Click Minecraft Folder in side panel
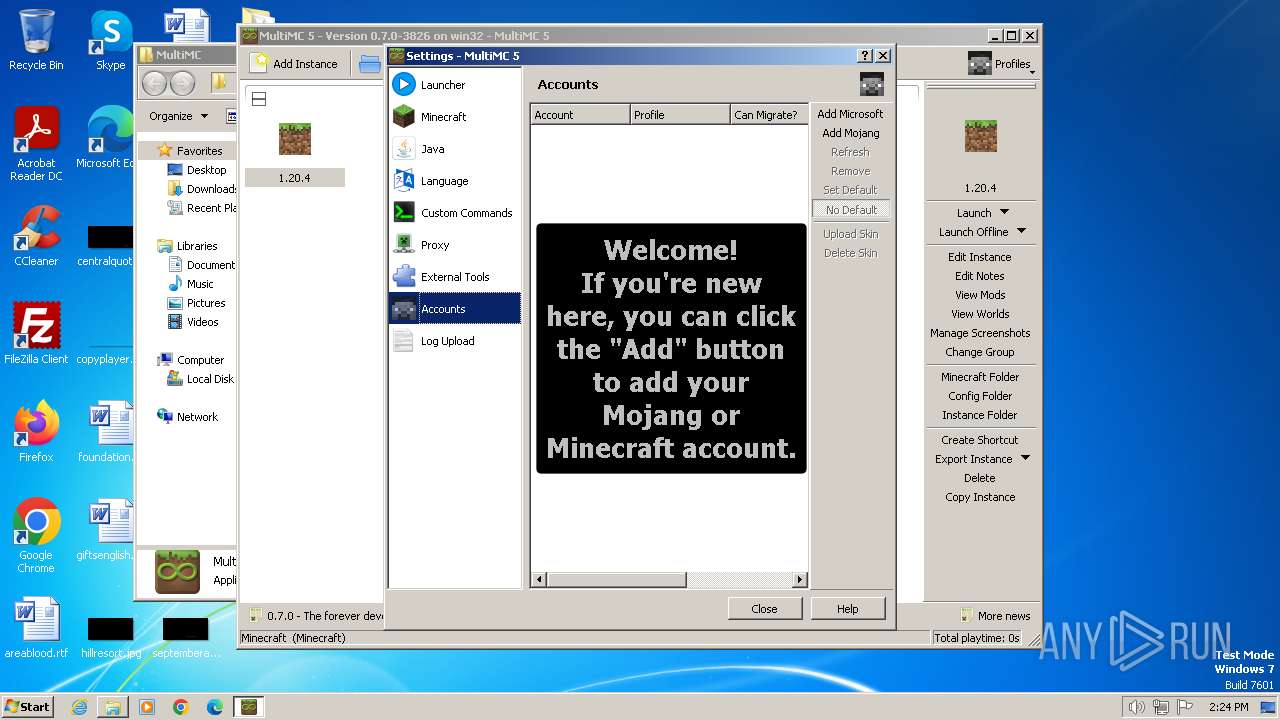This screenshot has height=720, width=1280. click(979, 377)
